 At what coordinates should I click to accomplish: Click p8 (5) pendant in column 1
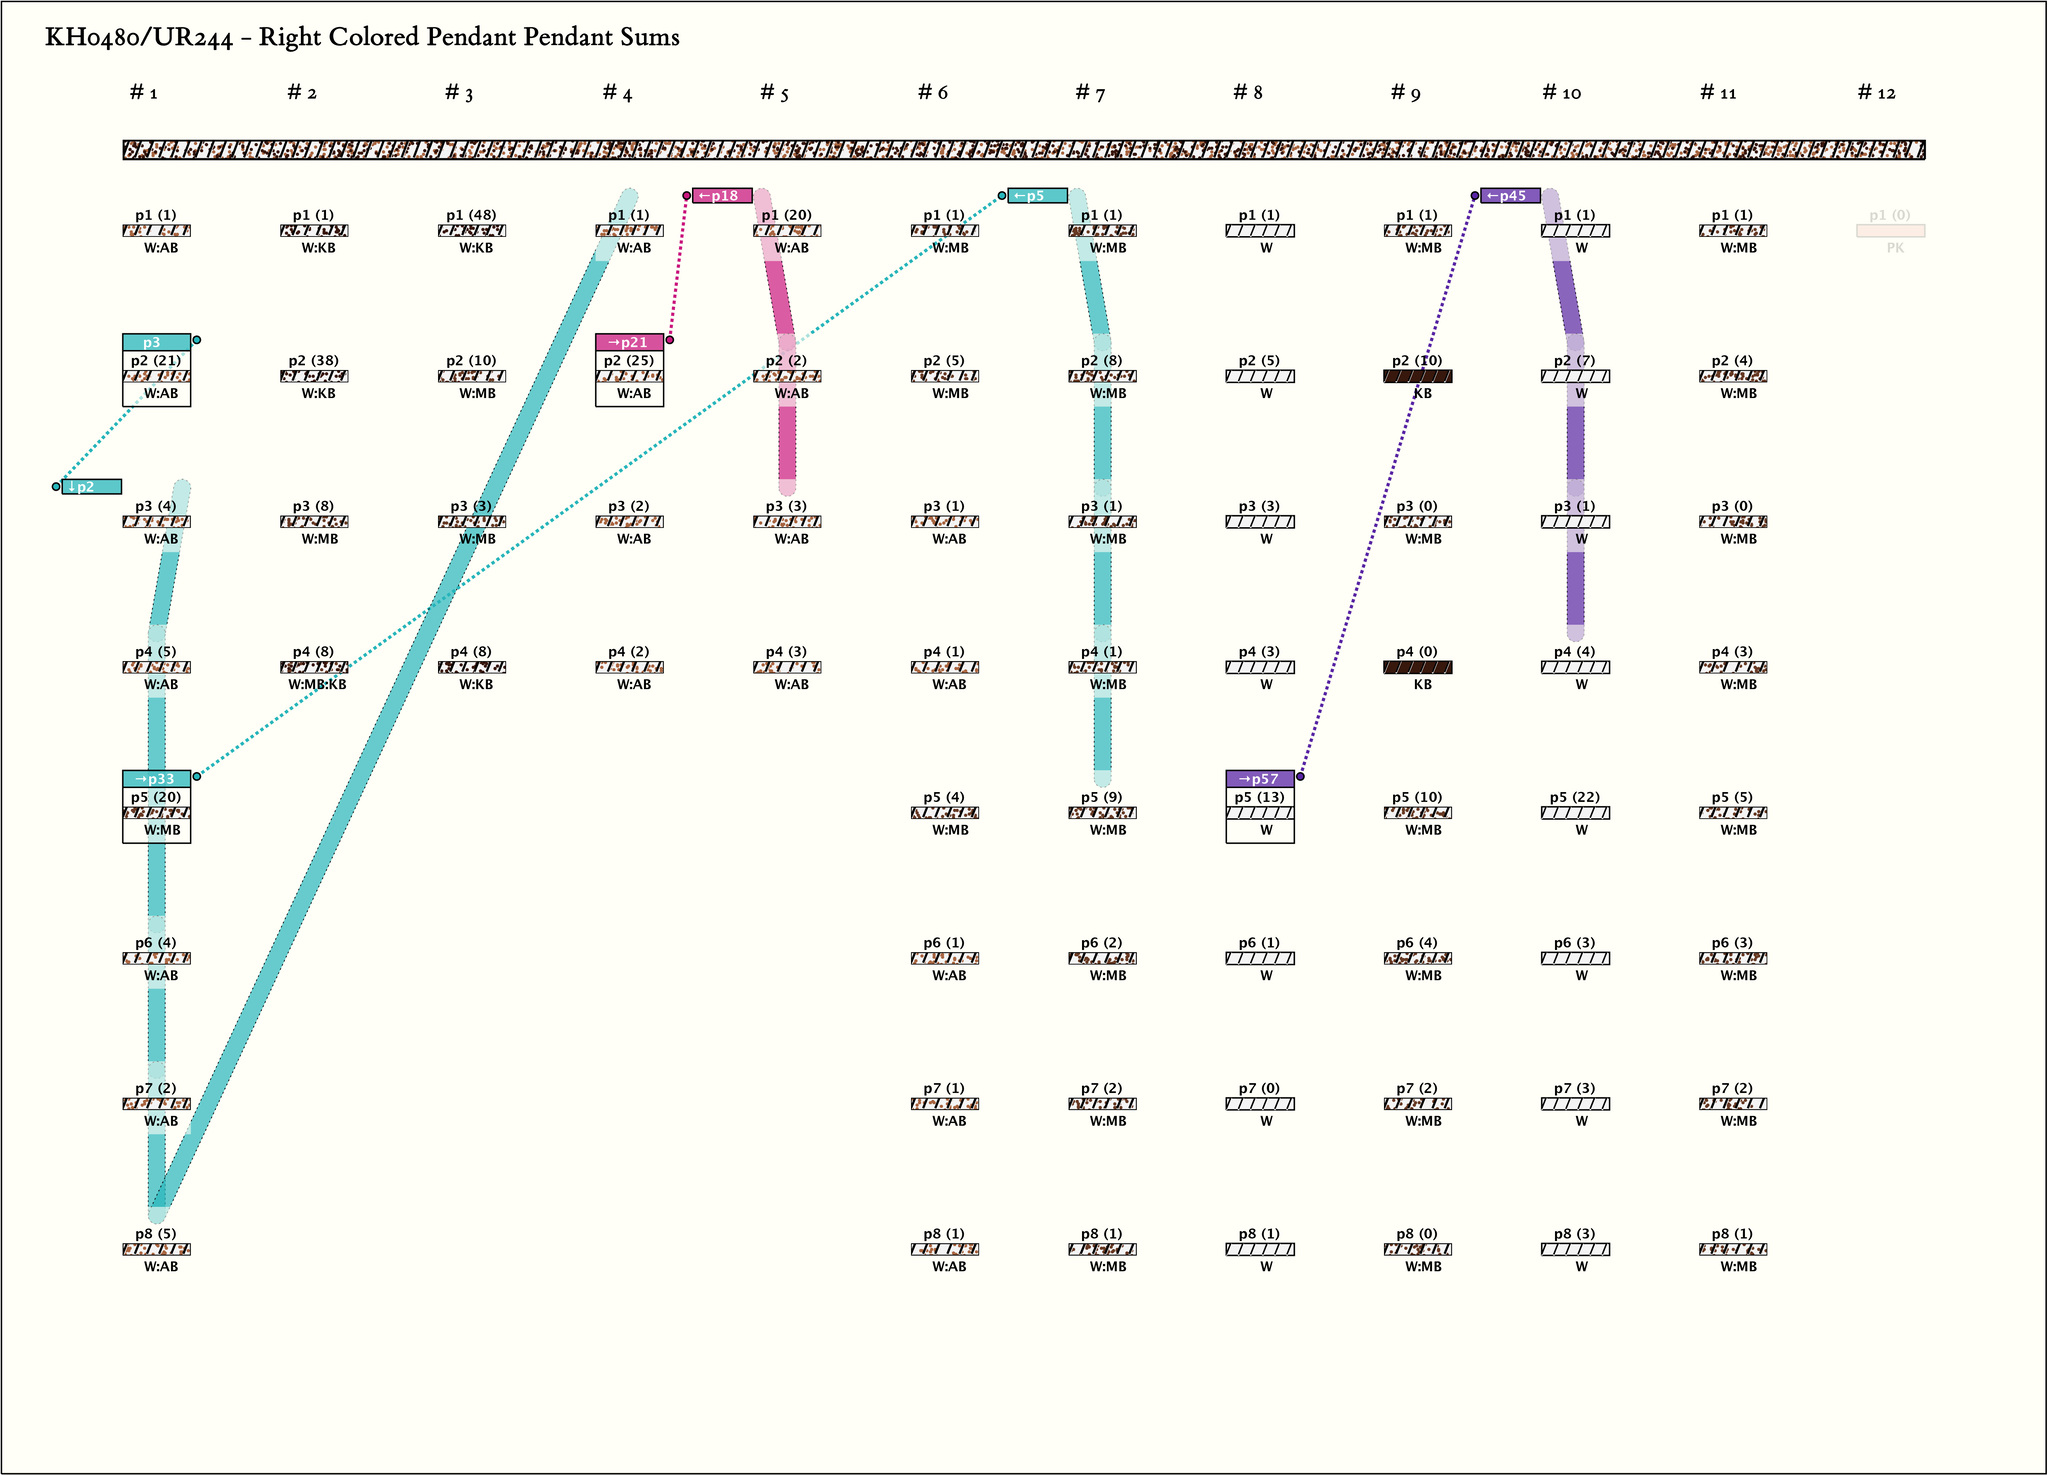point(156,1250)
